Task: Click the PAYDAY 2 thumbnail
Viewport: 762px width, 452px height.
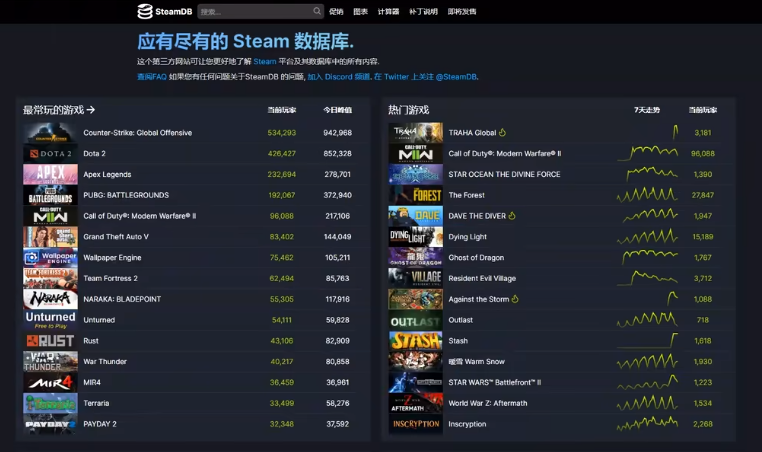Action: (x=50, y=424)
